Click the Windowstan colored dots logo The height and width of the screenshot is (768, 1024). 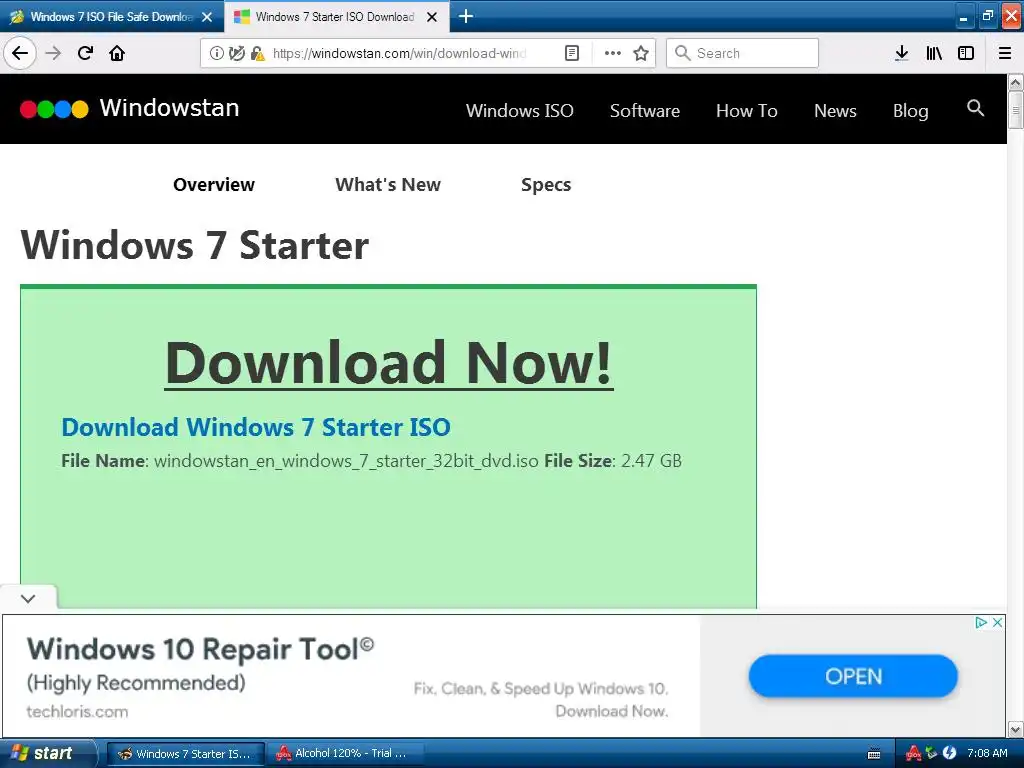coord(54,109)
